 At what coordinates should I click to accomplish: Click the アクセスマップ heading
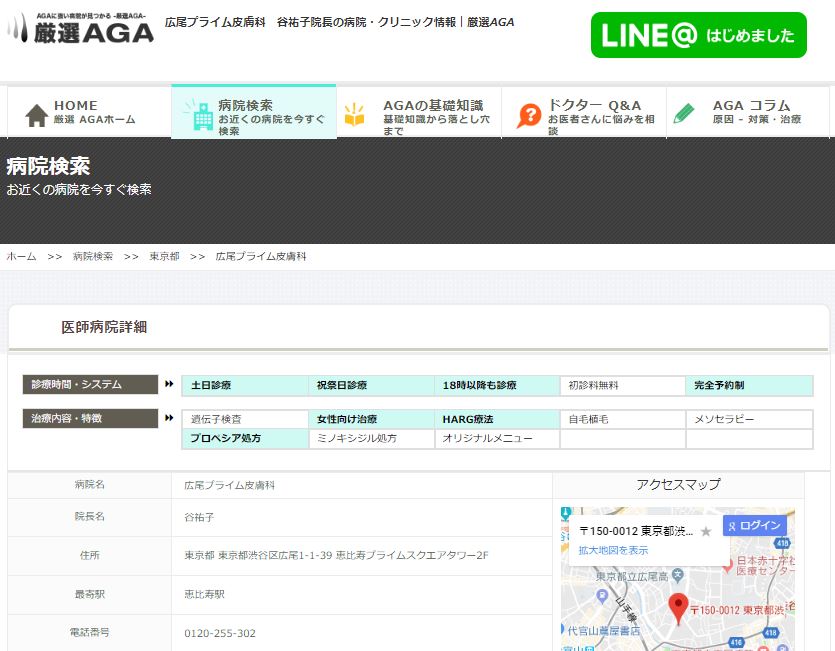(678, 484)
